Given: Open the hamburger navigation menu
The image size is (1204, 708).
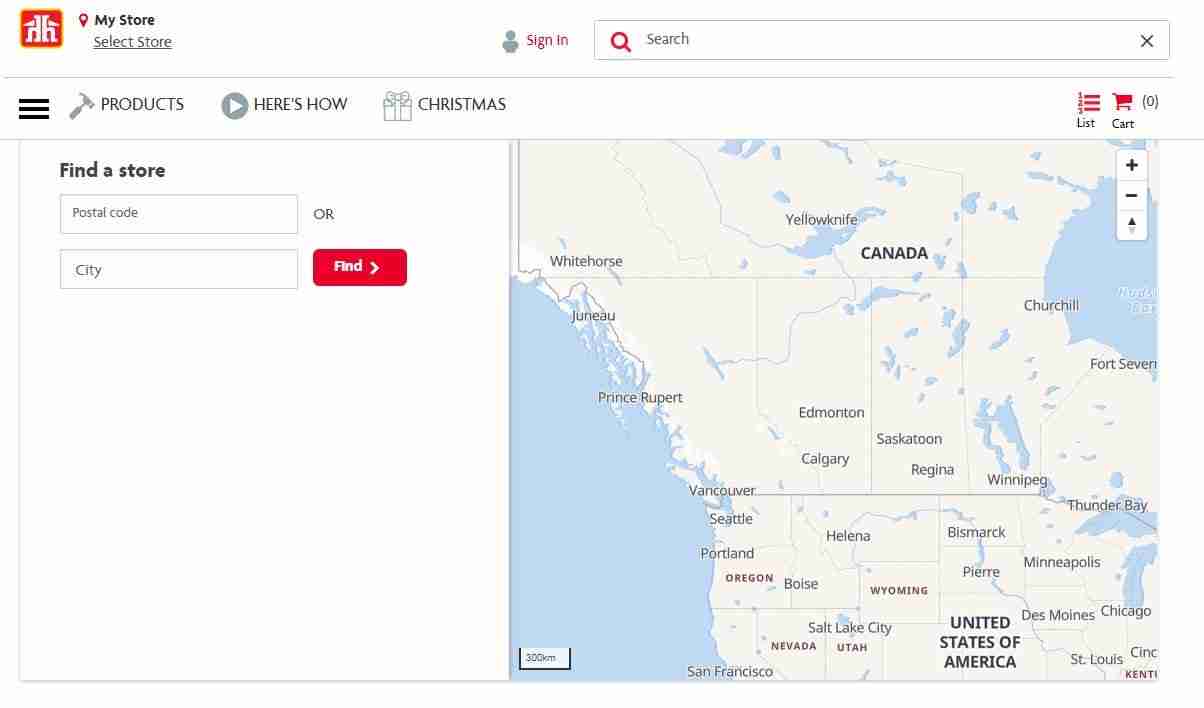Looking at the screenshot, I should [x=34, y=108].
